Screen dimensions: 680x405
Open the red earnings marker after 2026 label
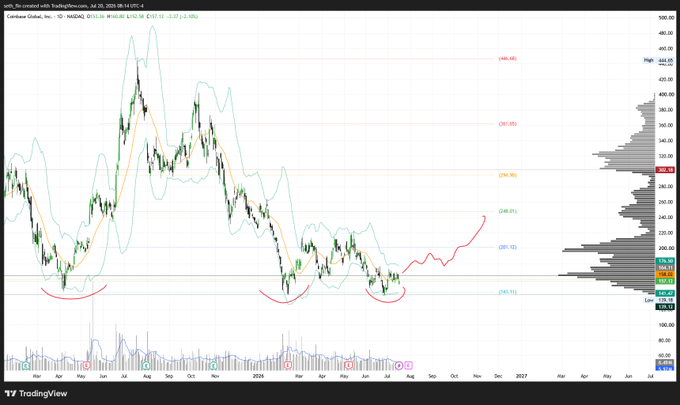pyautogui.click(x=287, y=366)
